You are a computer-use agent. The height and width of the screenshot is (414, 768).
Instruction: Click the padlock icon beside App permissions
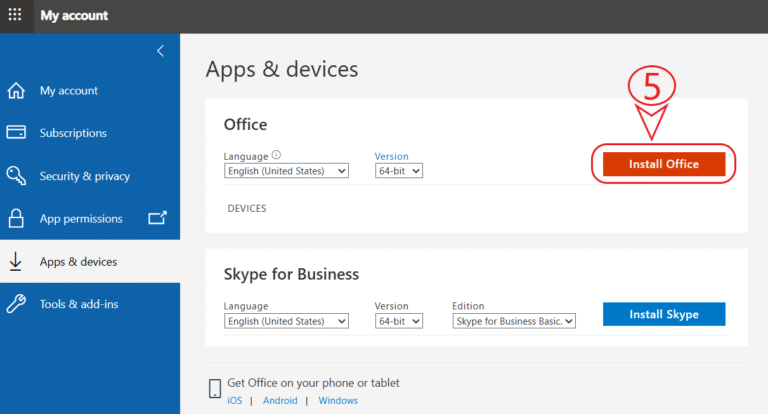click(16, 219)
